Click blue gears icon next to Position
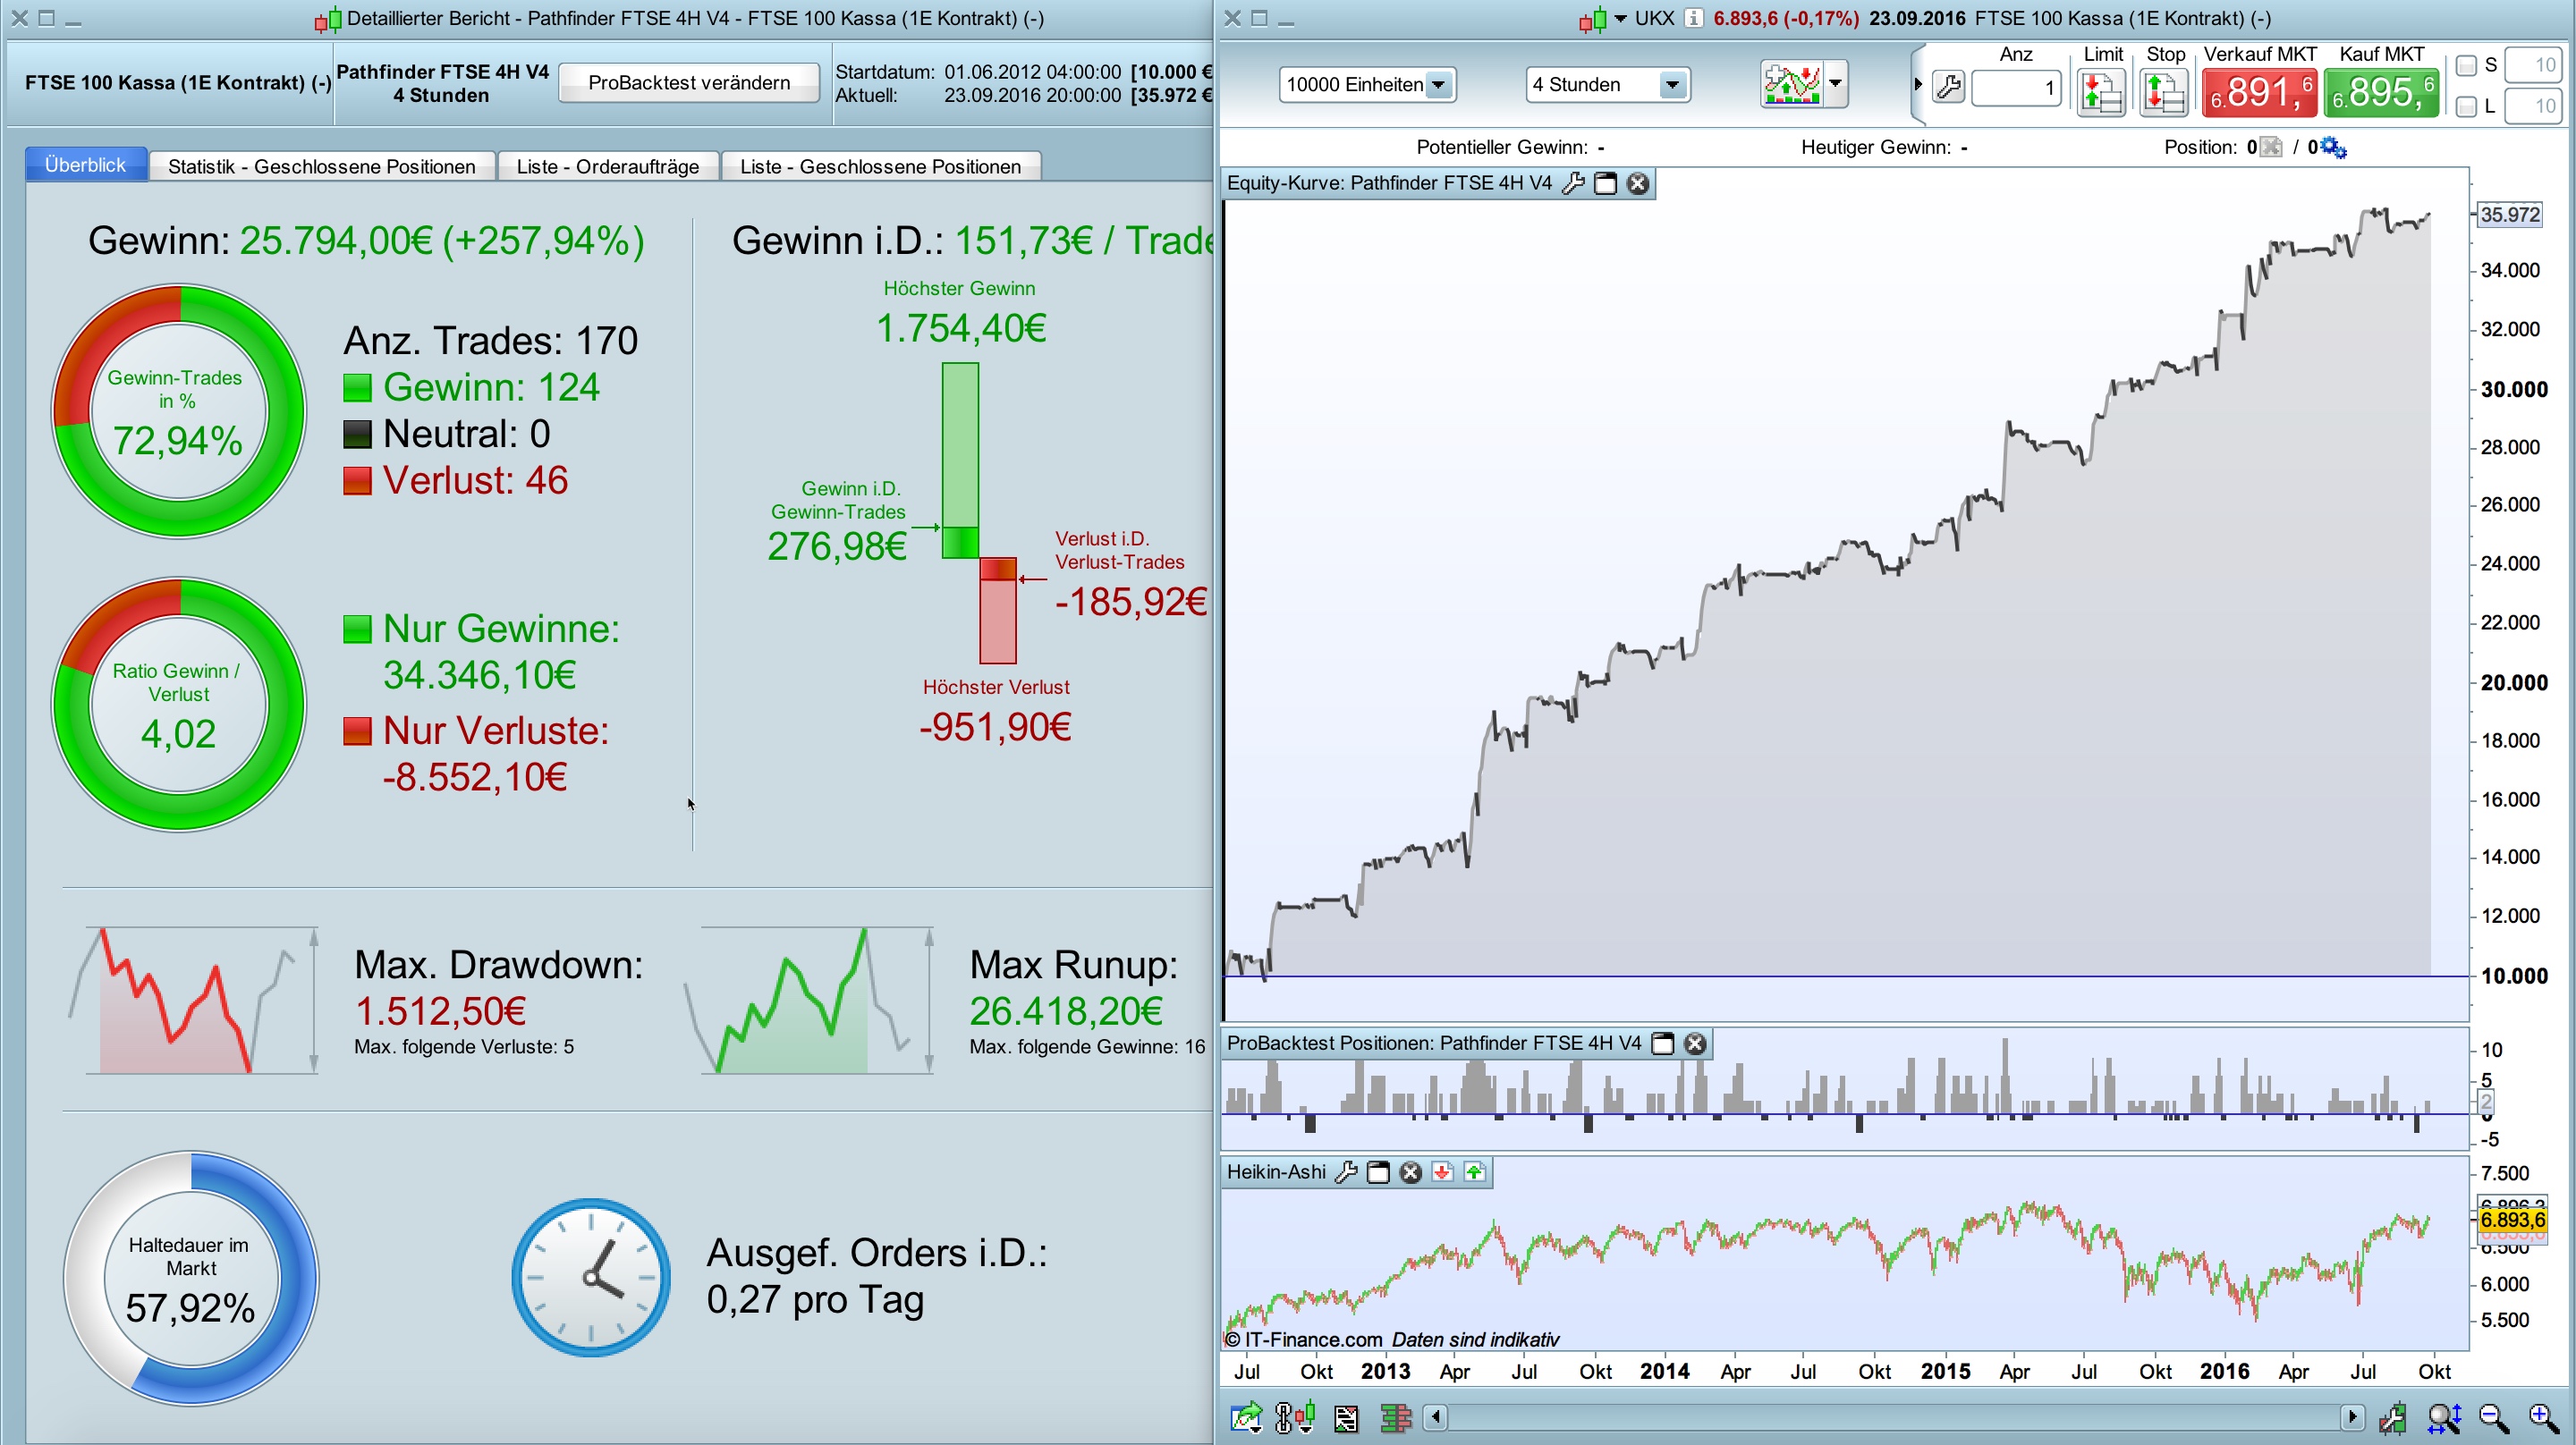2576x1445 pixels. coord(2334,148)
